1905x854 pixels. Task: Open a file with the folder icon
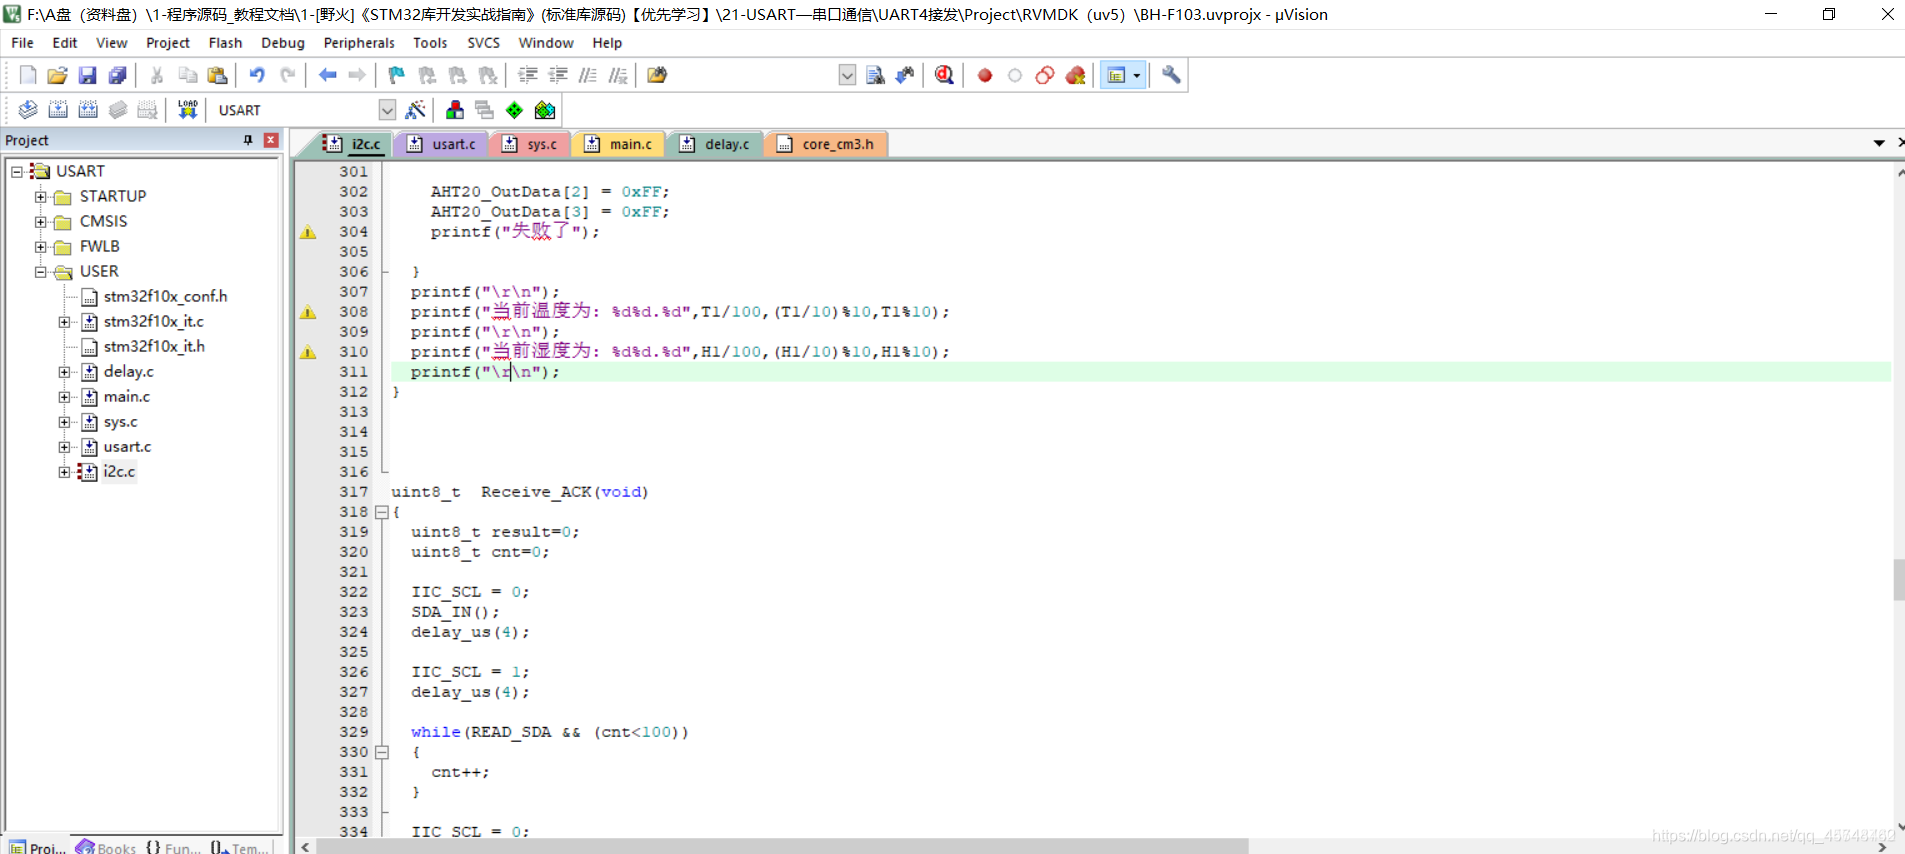point(58,75)
